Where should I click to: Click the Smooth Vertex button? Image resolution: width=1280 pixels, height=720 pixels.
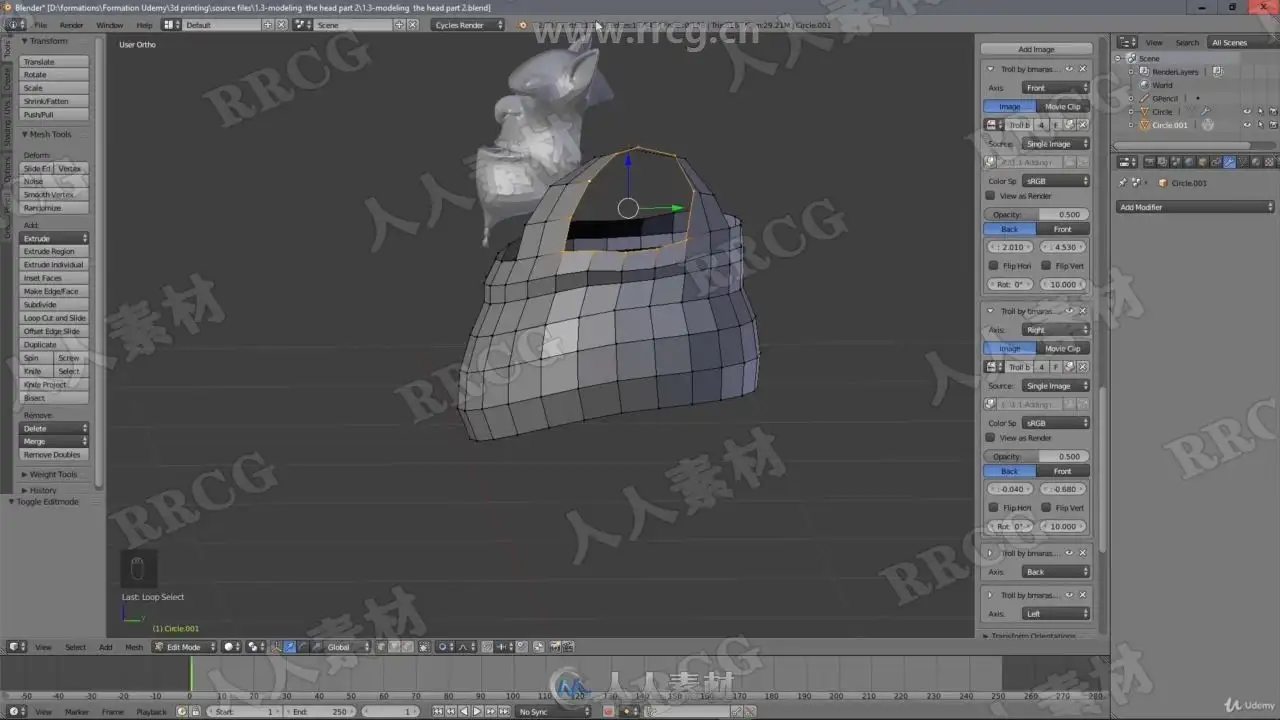click(x=55, y=195)
